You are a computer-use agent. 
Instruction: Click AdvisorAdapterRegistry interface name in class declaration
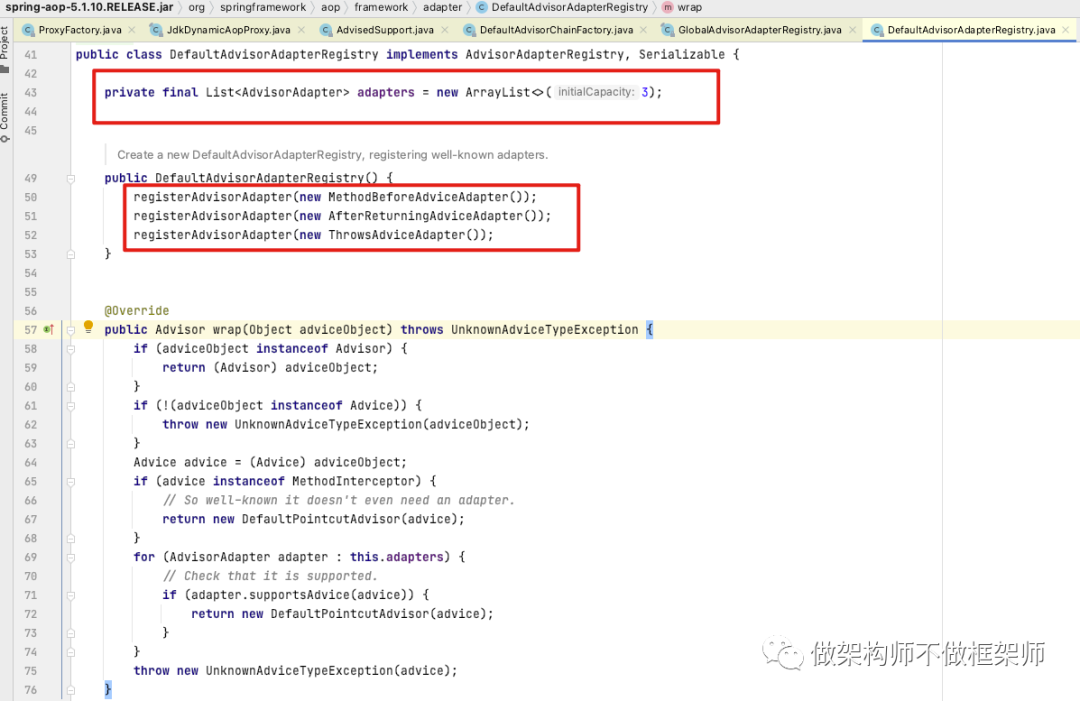(544, 54)
